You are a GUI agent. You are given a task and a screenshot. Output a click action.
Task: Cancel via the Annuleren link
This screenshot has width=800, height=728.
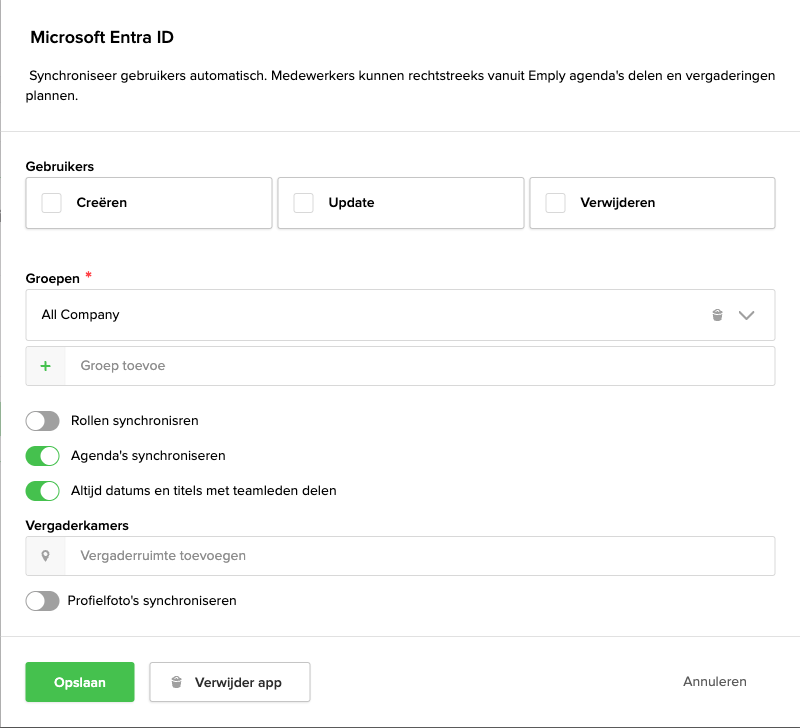click(x=714, y=682)
